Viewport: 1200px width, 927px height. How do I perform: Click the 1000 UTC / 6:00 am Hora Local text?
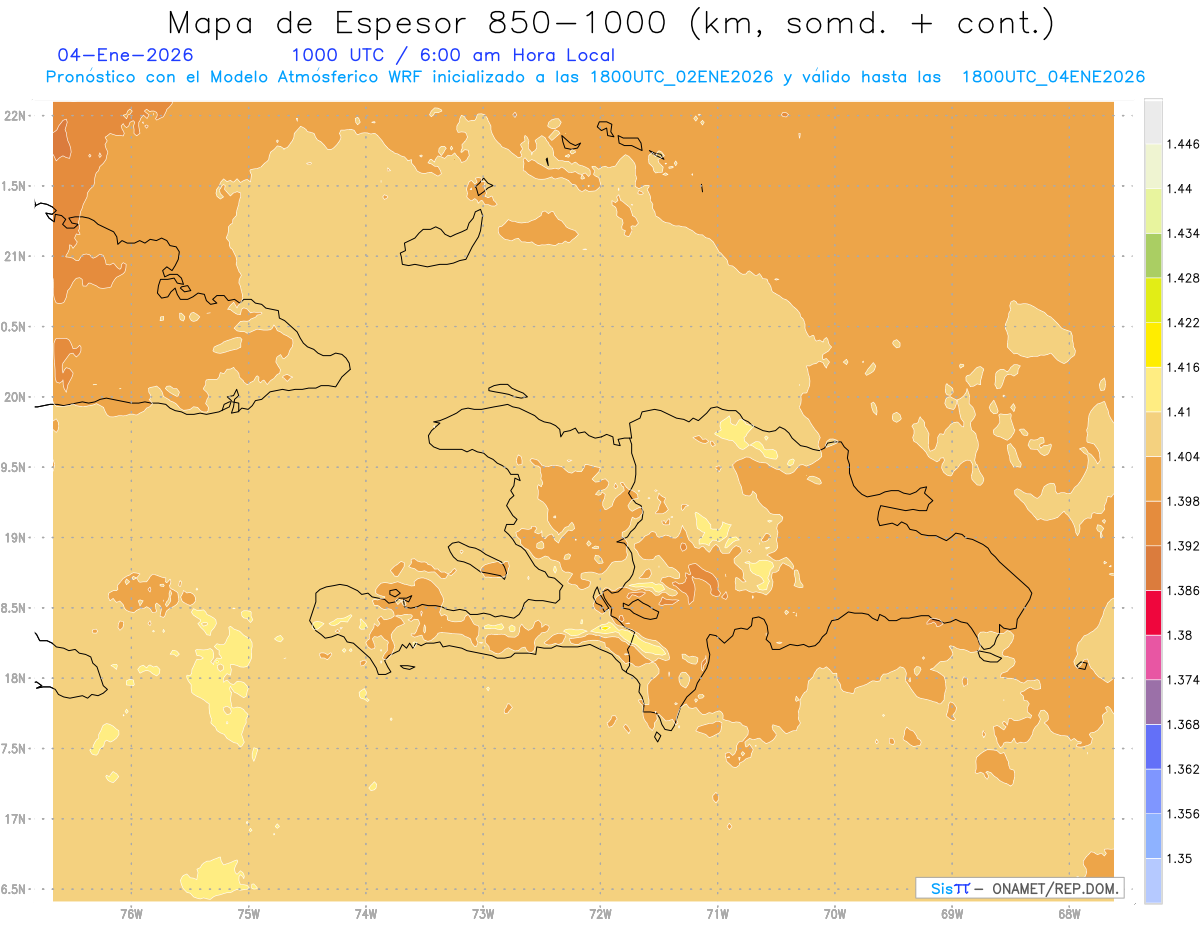tap(453, 55)
